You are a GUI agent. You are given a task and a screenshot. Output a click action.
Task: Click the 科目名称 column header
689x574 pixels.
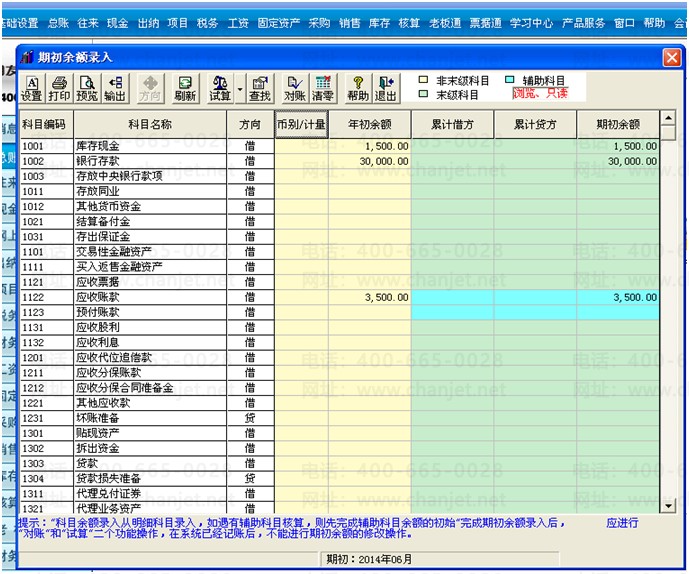pos(150,124)
